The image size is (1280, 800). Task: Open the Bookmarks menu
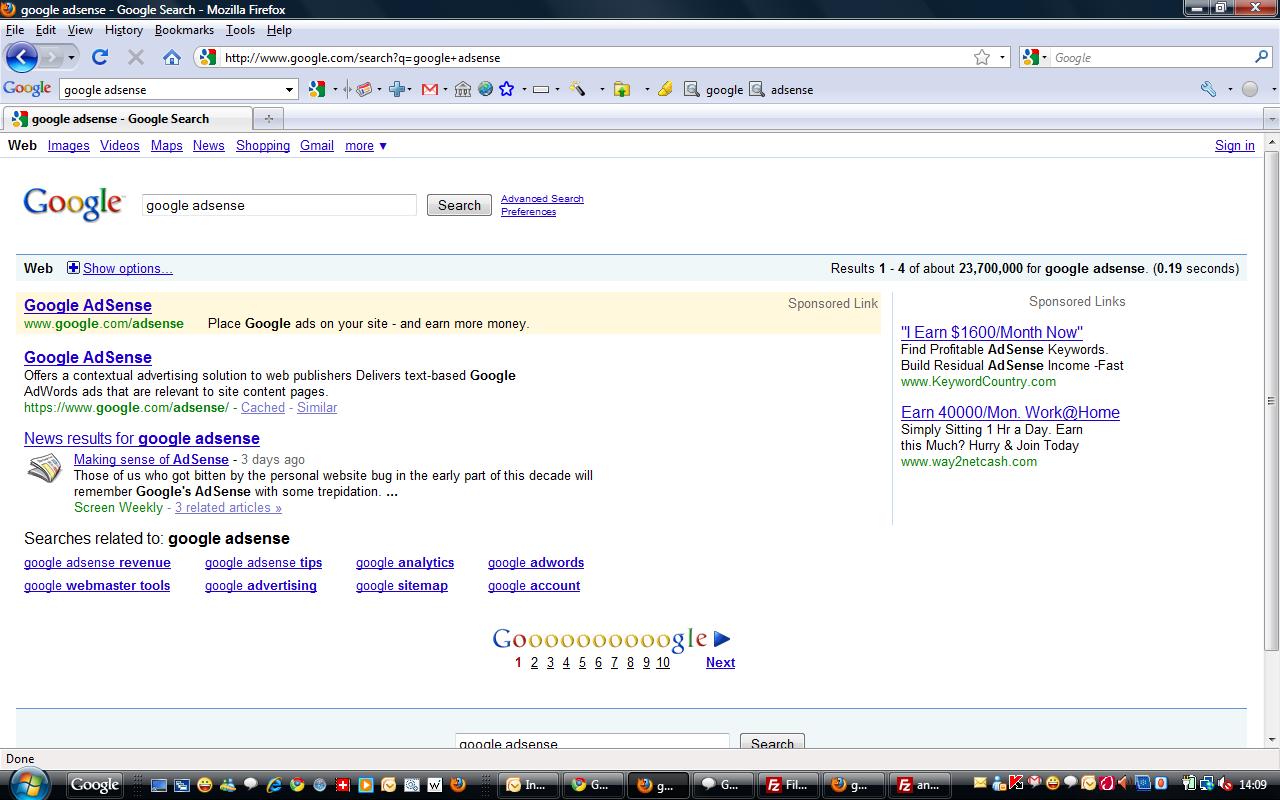(x=184, y=30)
